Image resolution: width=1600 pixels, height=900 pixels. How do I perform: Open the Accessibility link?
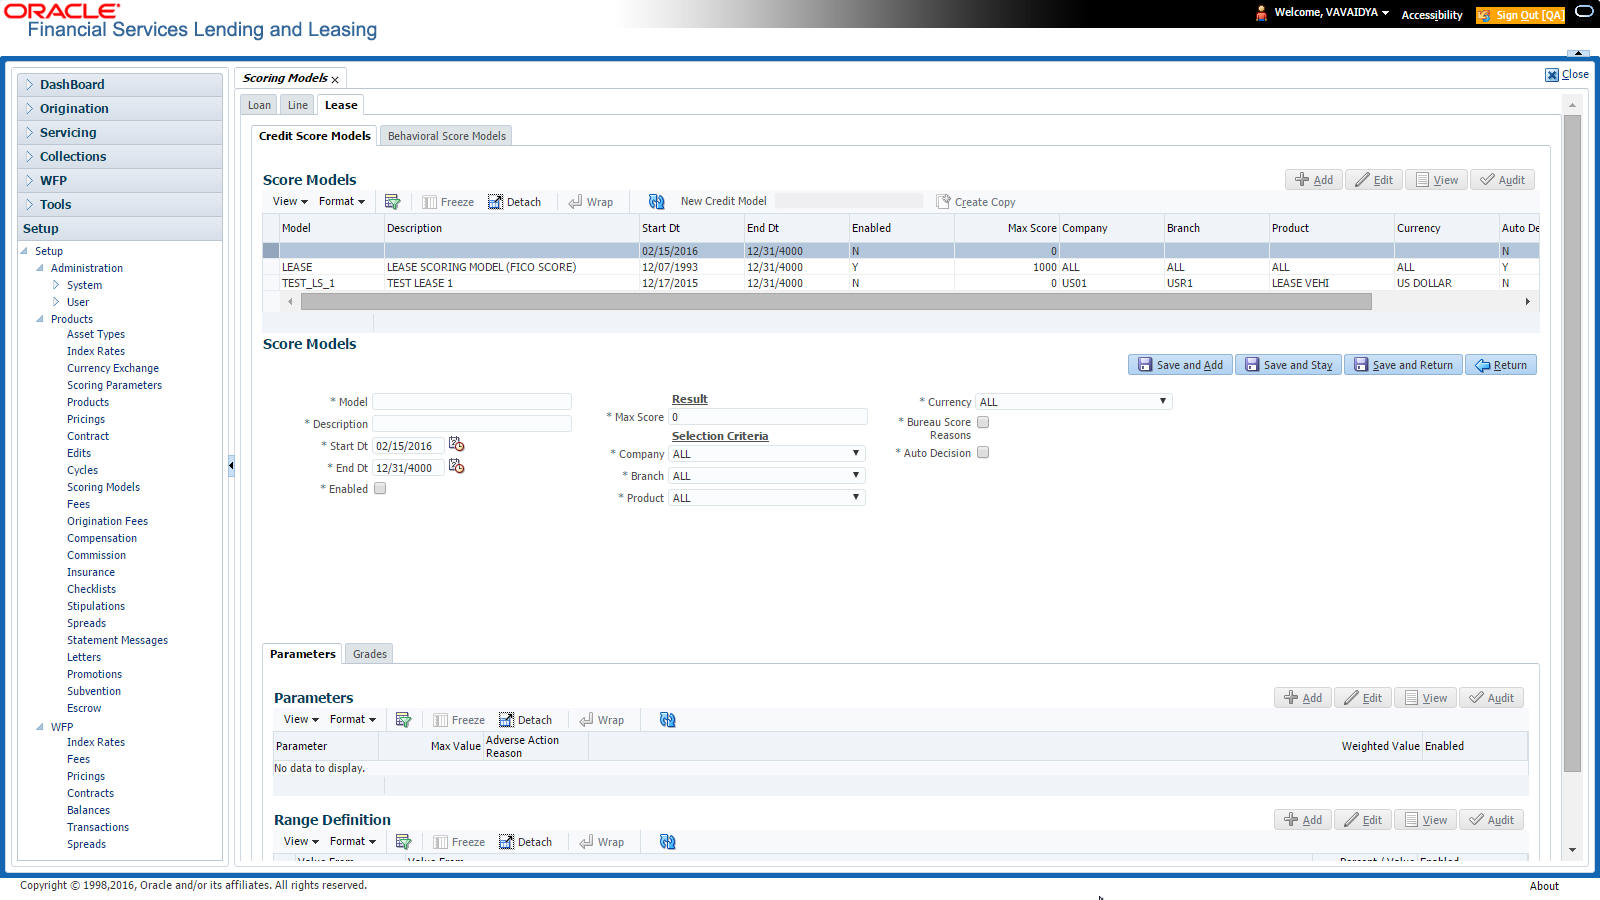coord(1432,15)
